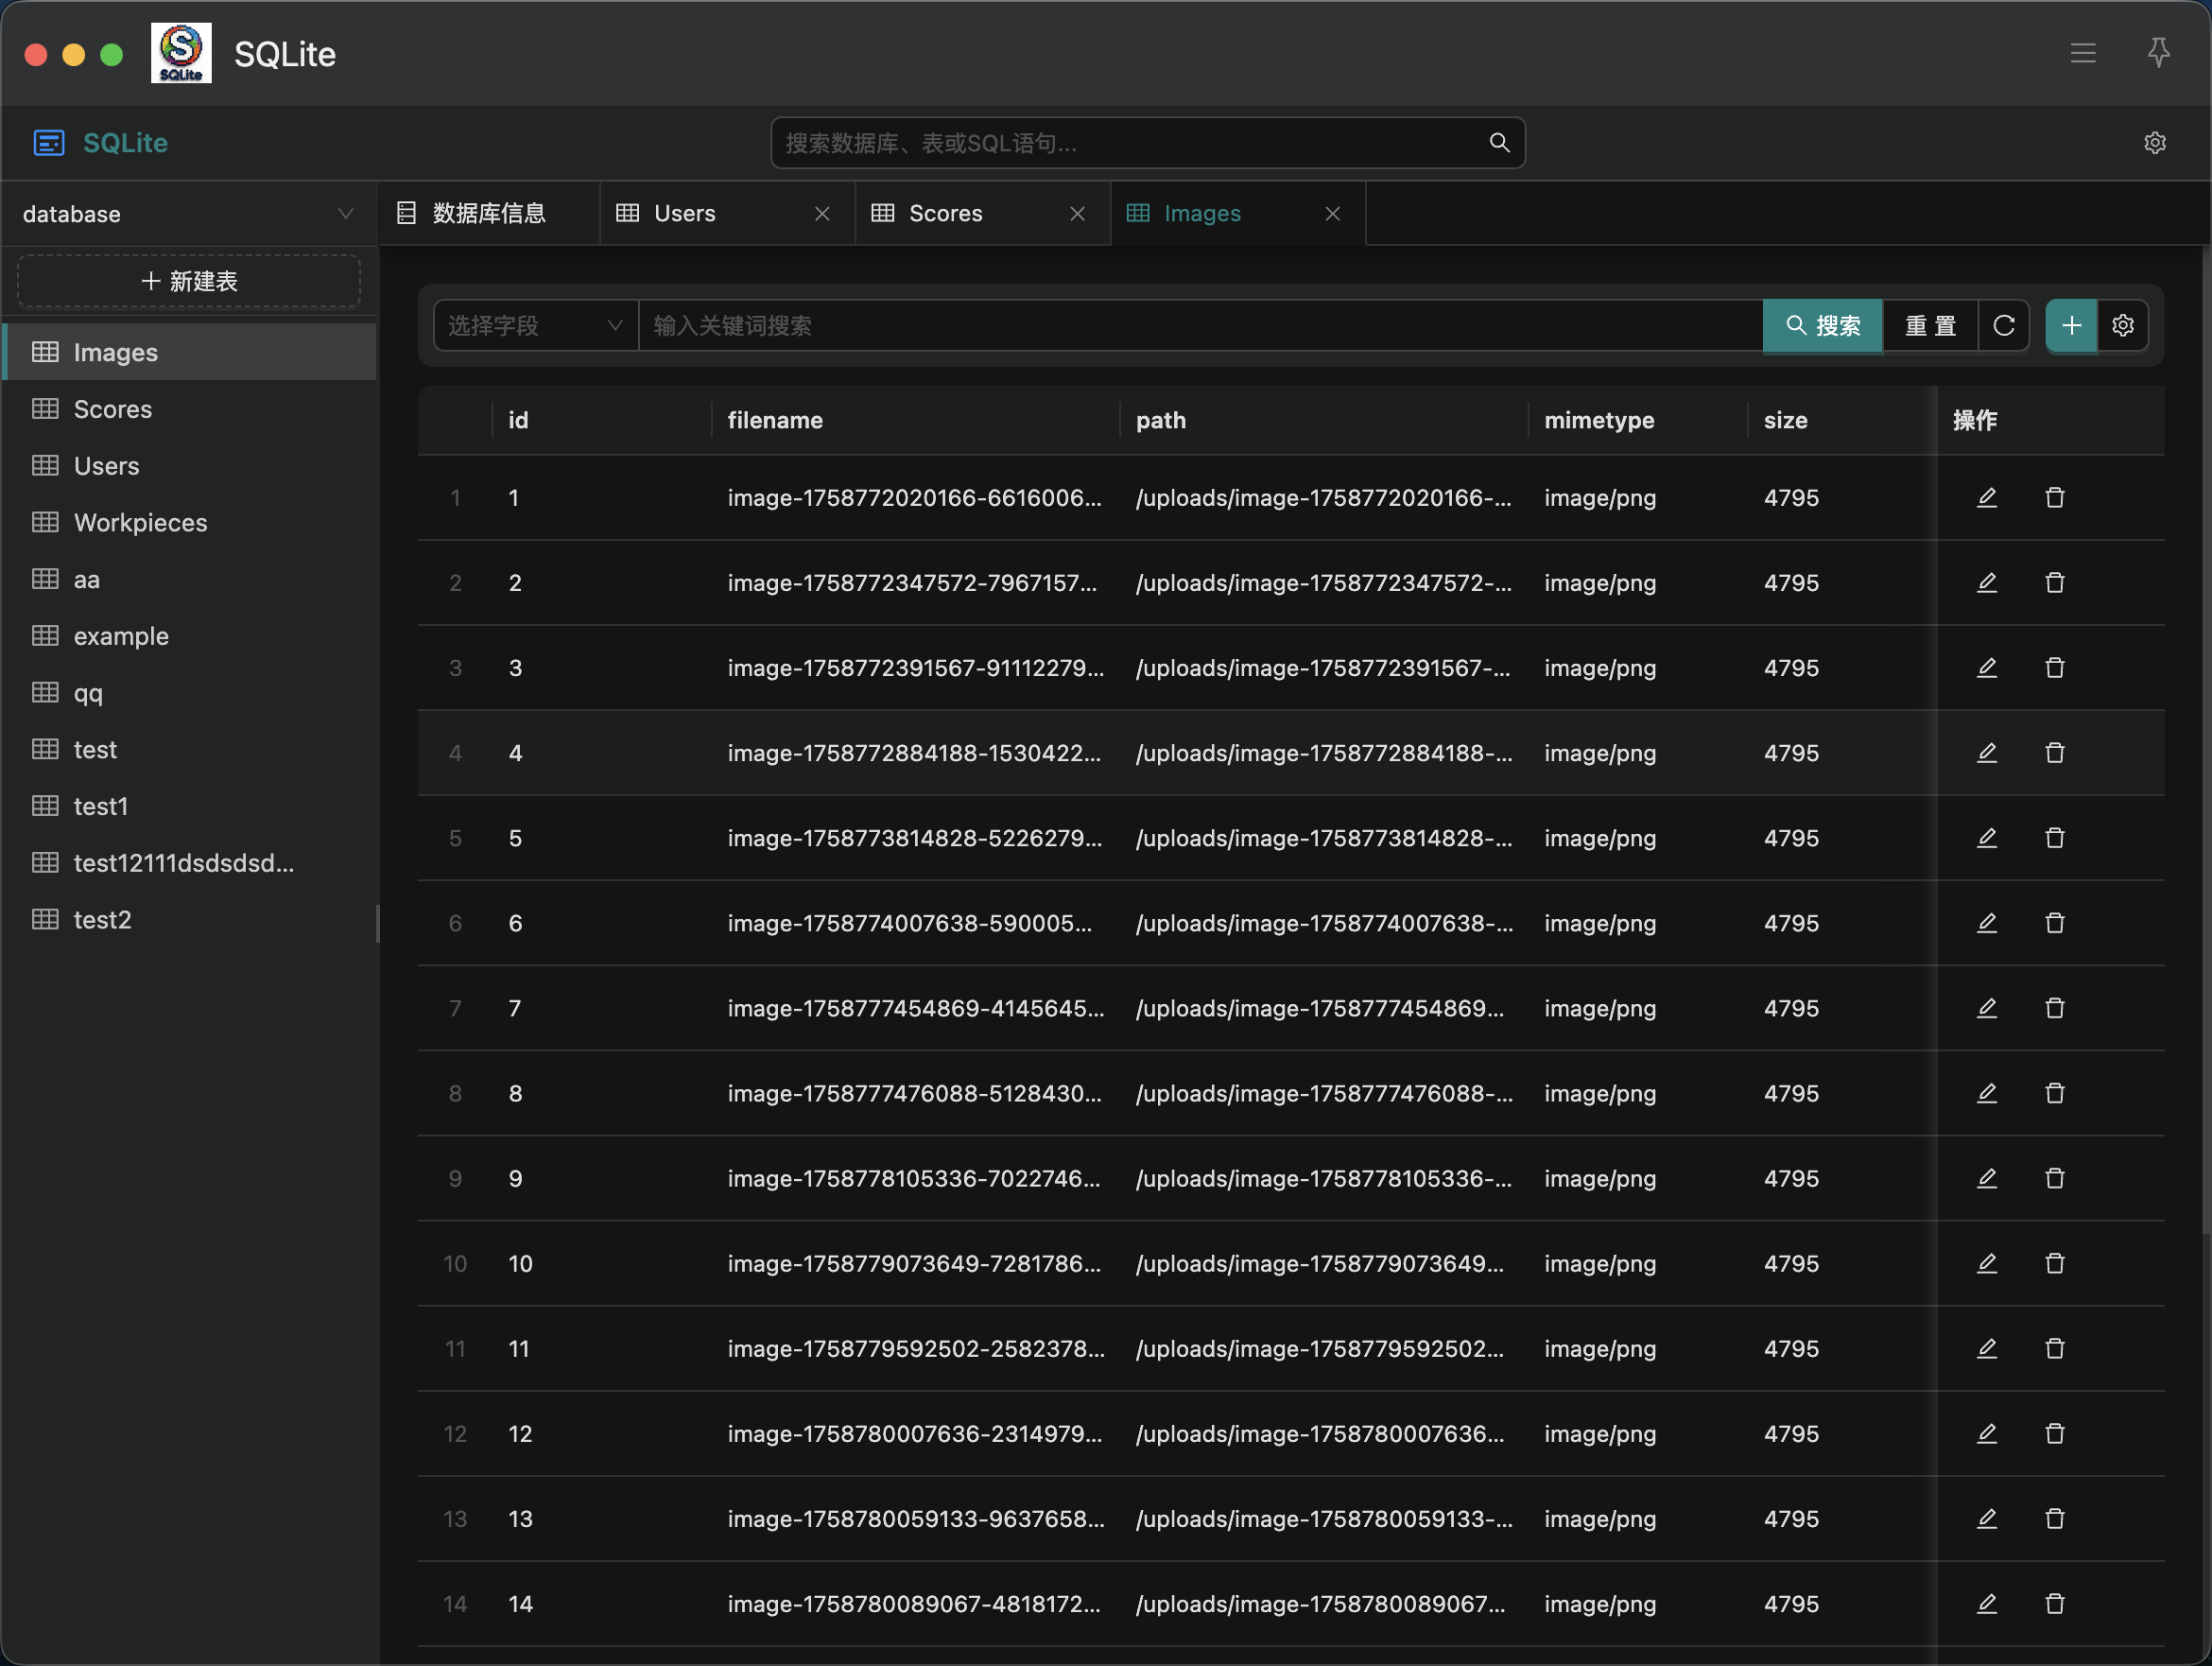This screenshot has width=2212, height=1666.
Task: Expand the database selector dropdown
Action: [x=189, y=214]
